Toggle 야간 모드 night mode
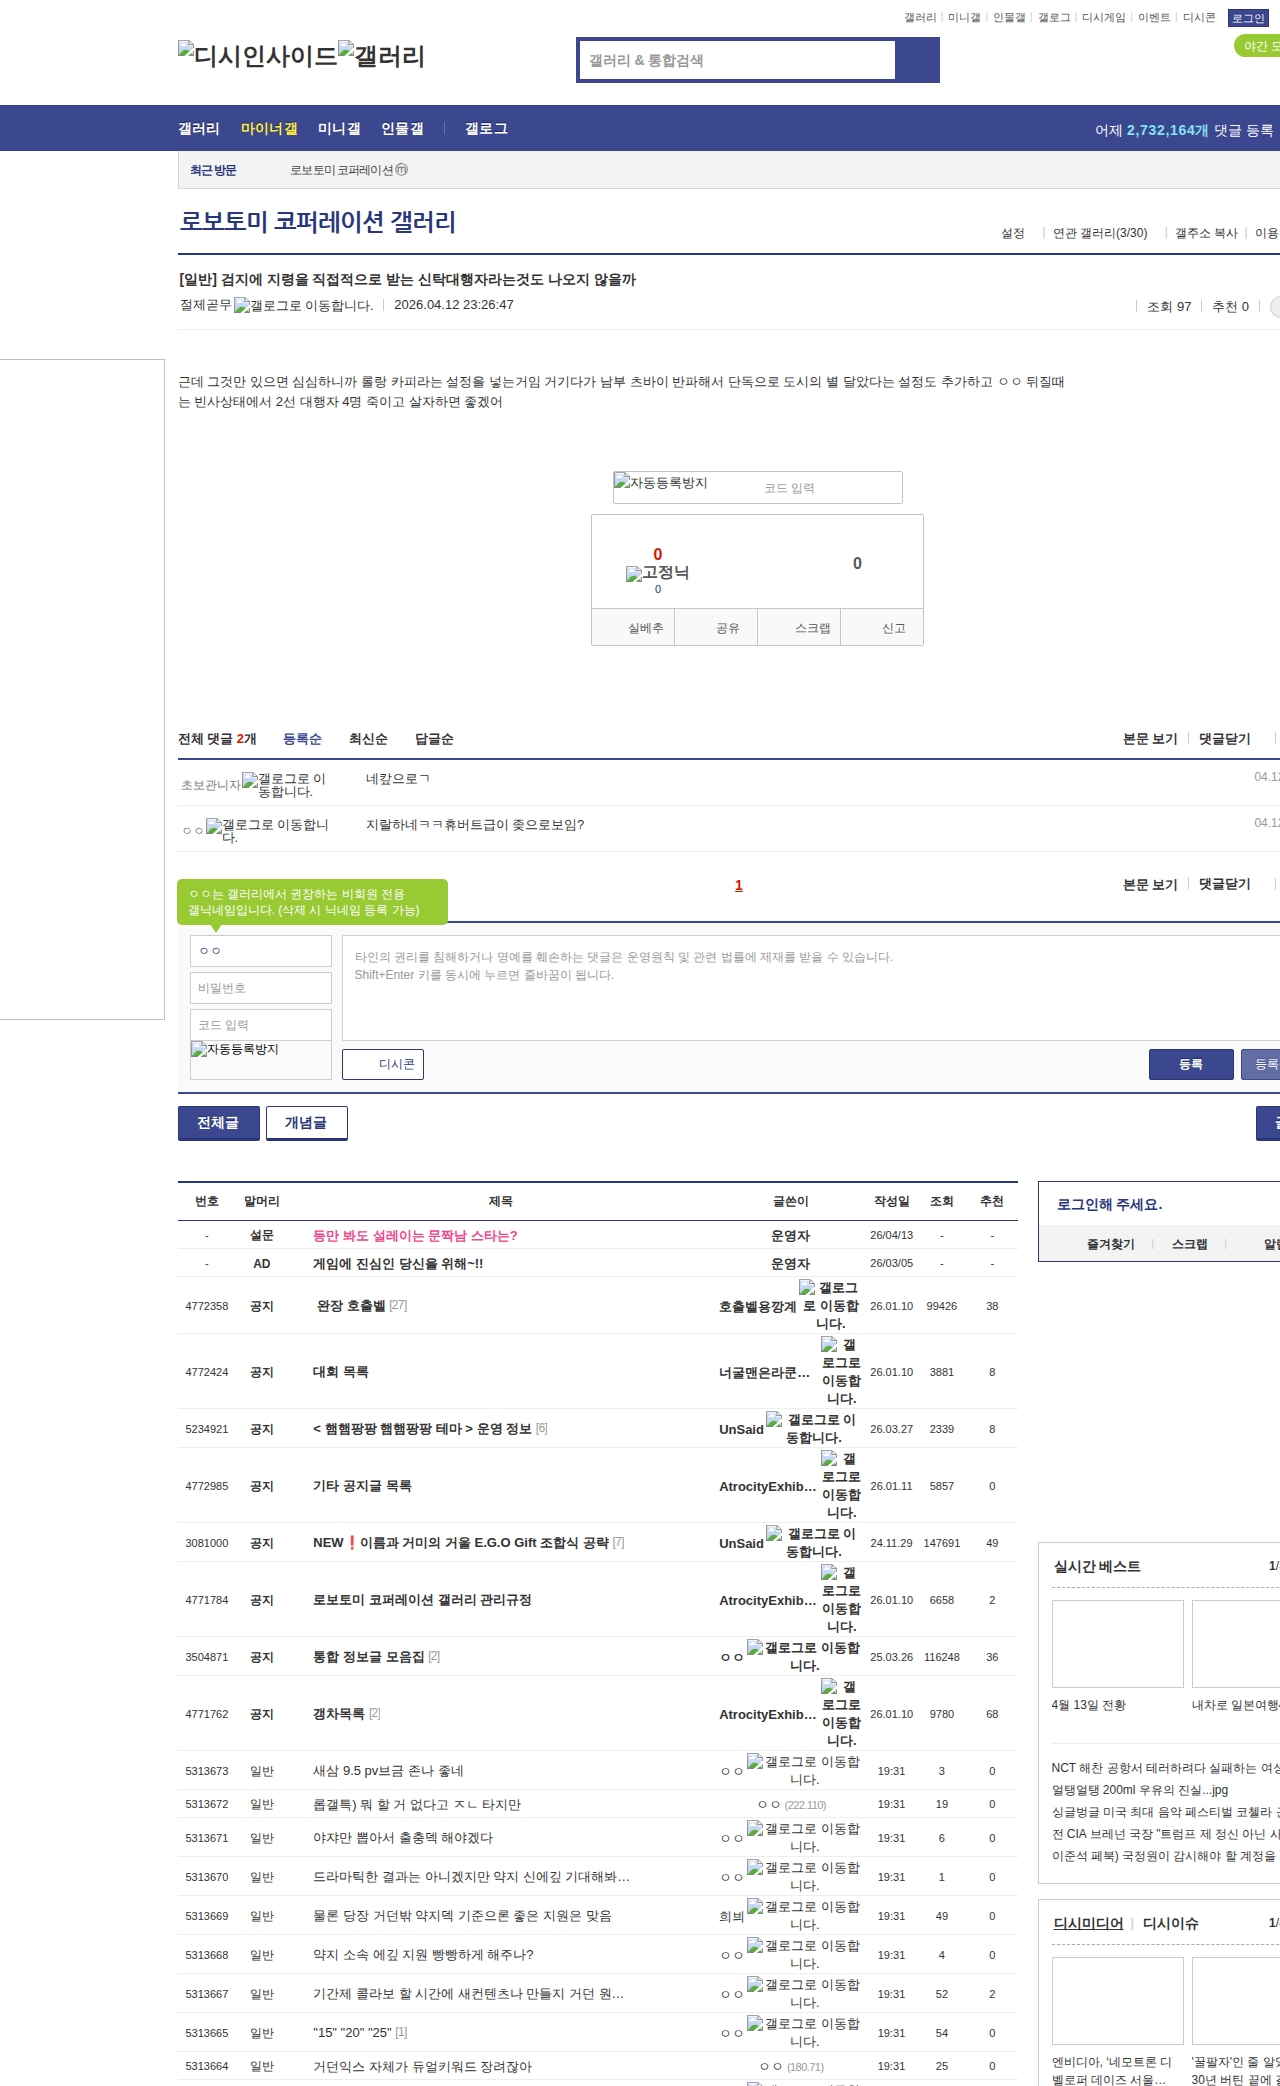Image resolution: width=1280 pixels, height=2086 pixels. click(1258, 46)
